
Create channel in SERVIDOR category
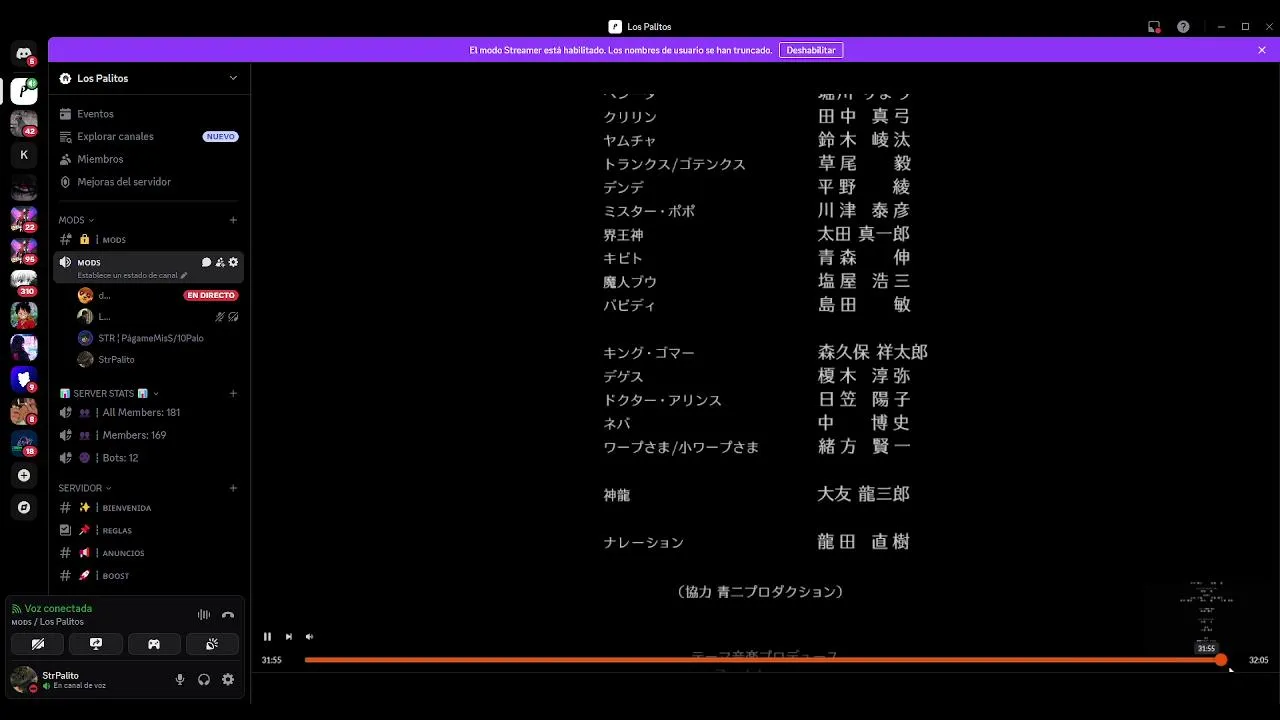click(233, 488)
